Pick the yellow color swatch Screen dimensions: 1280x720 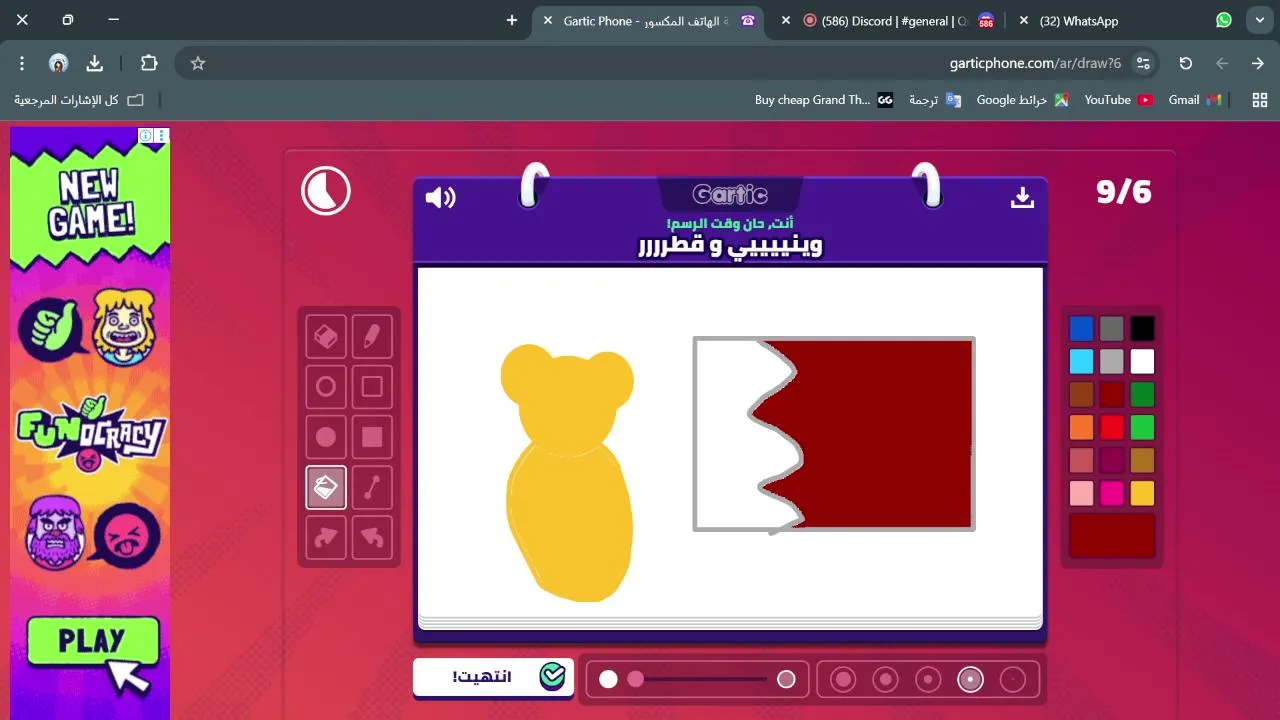[1142, 493]
